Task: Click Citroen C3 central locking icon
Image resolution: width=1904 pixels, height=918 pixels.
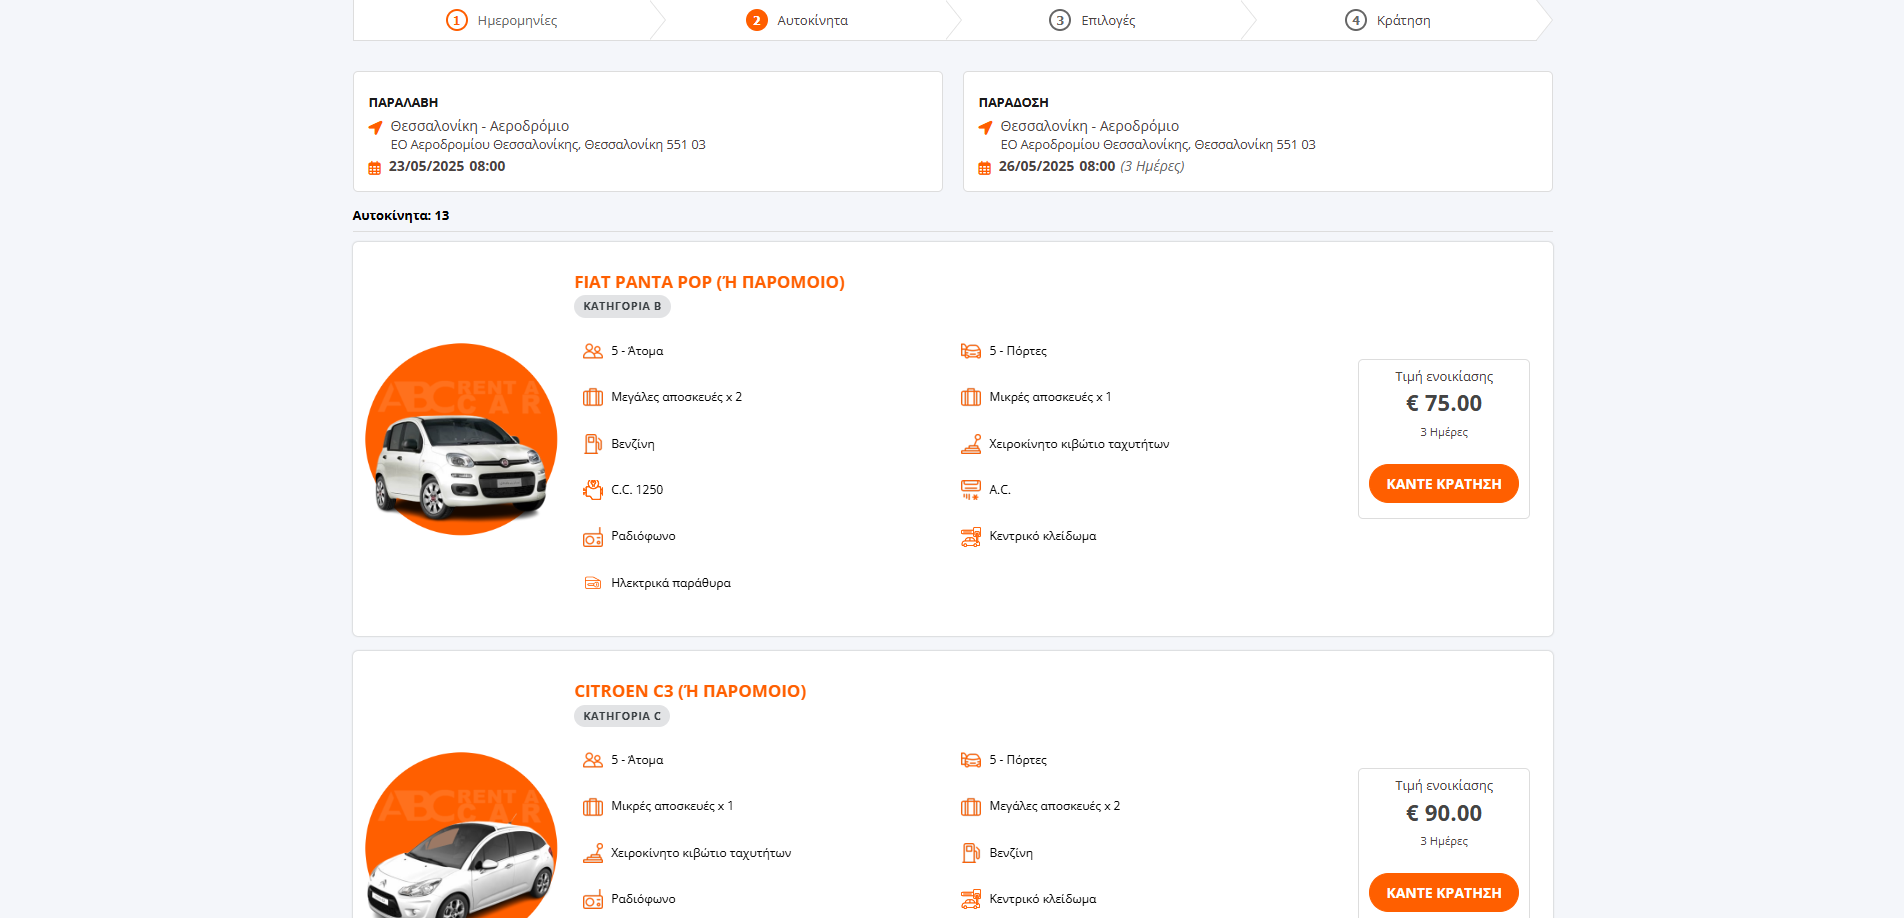Action: [x=971, y=899]
